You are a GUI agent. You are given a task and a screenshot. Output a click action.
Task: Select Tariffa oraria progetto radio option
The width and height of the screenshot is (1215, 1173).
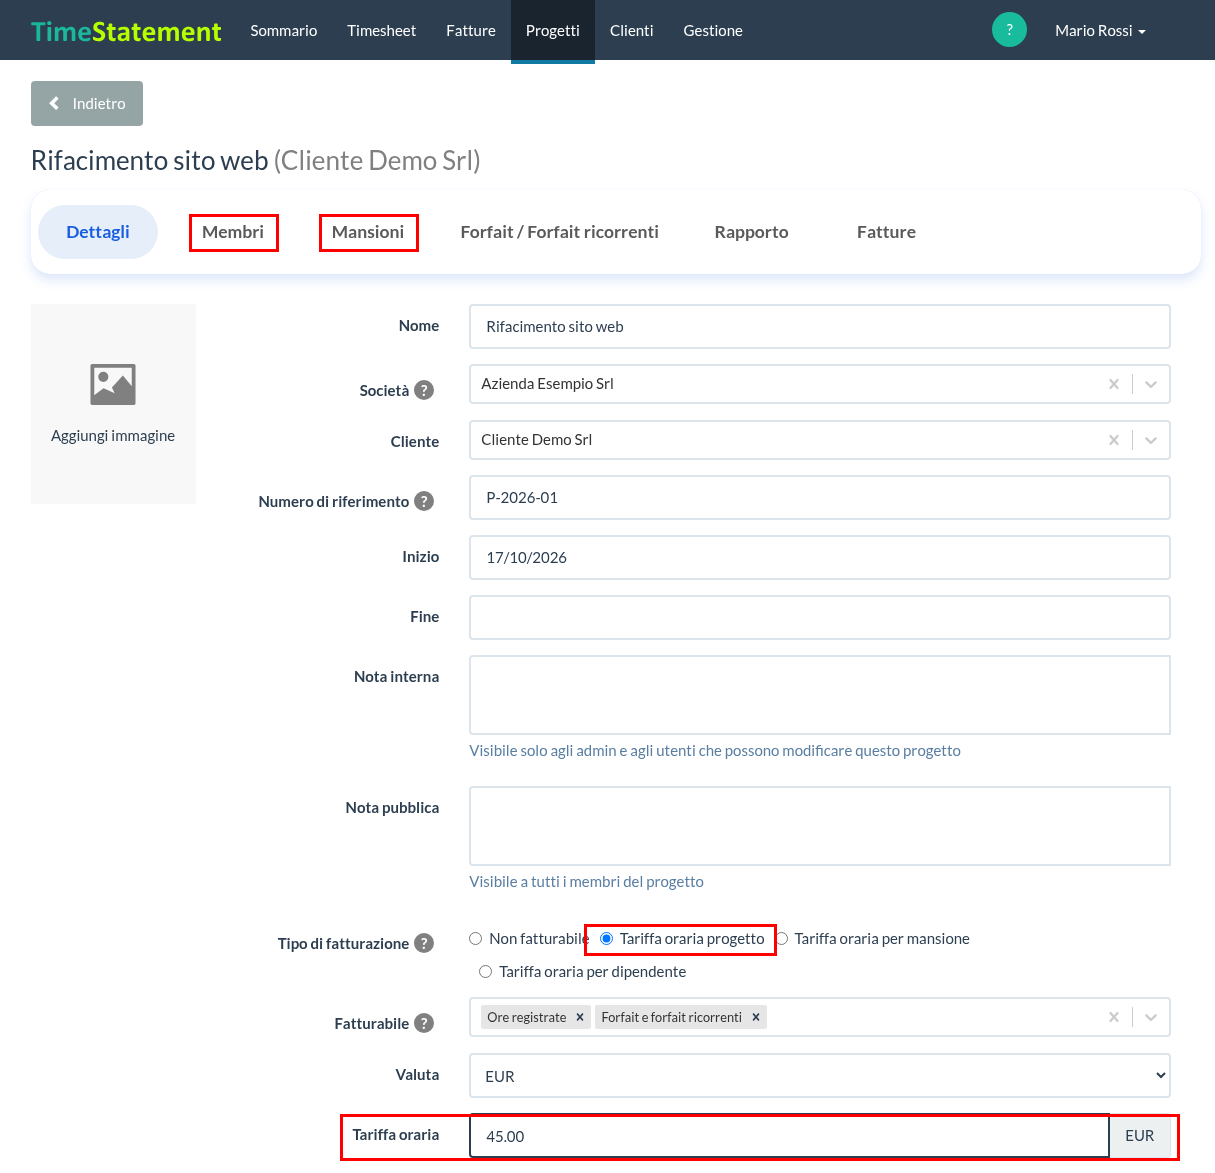(x=606, y=938)
